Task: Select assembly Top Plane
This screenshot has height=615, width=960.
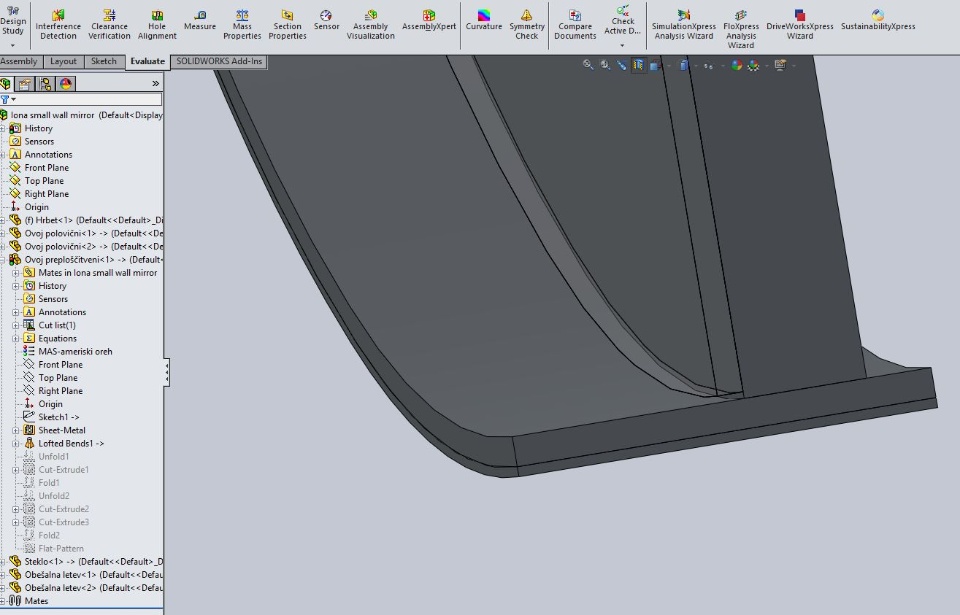Action: (x=37, y=181)
